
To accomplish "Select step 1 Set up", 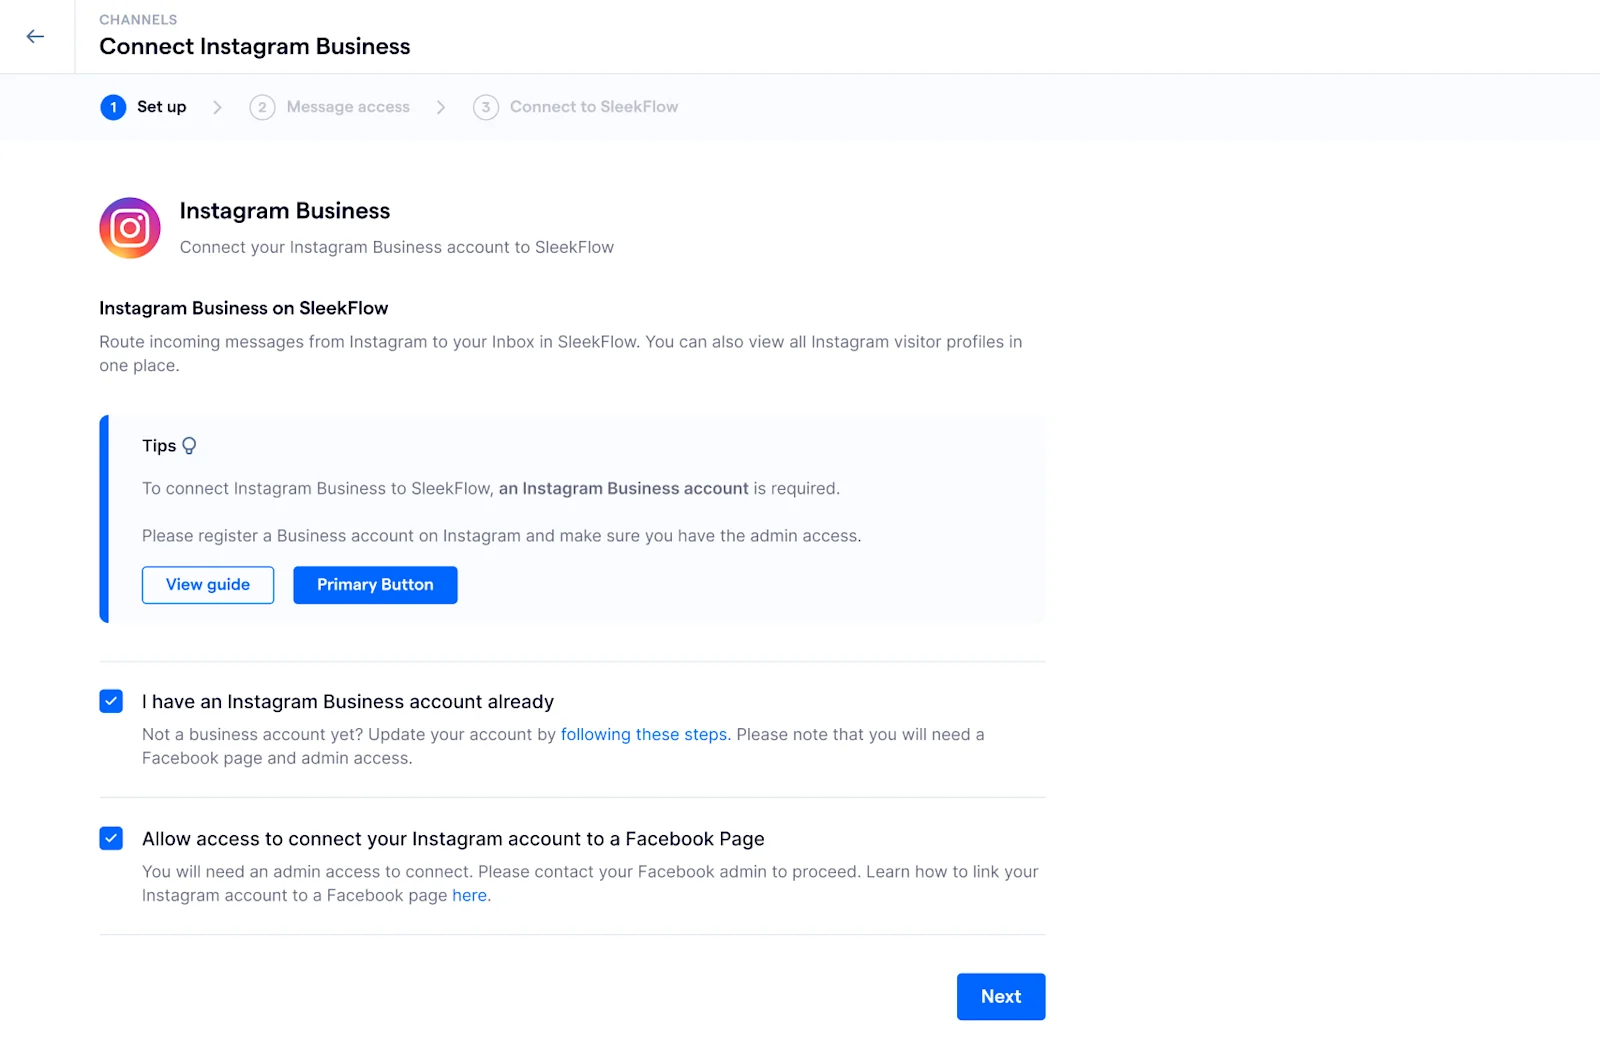I will coord(143,107).
